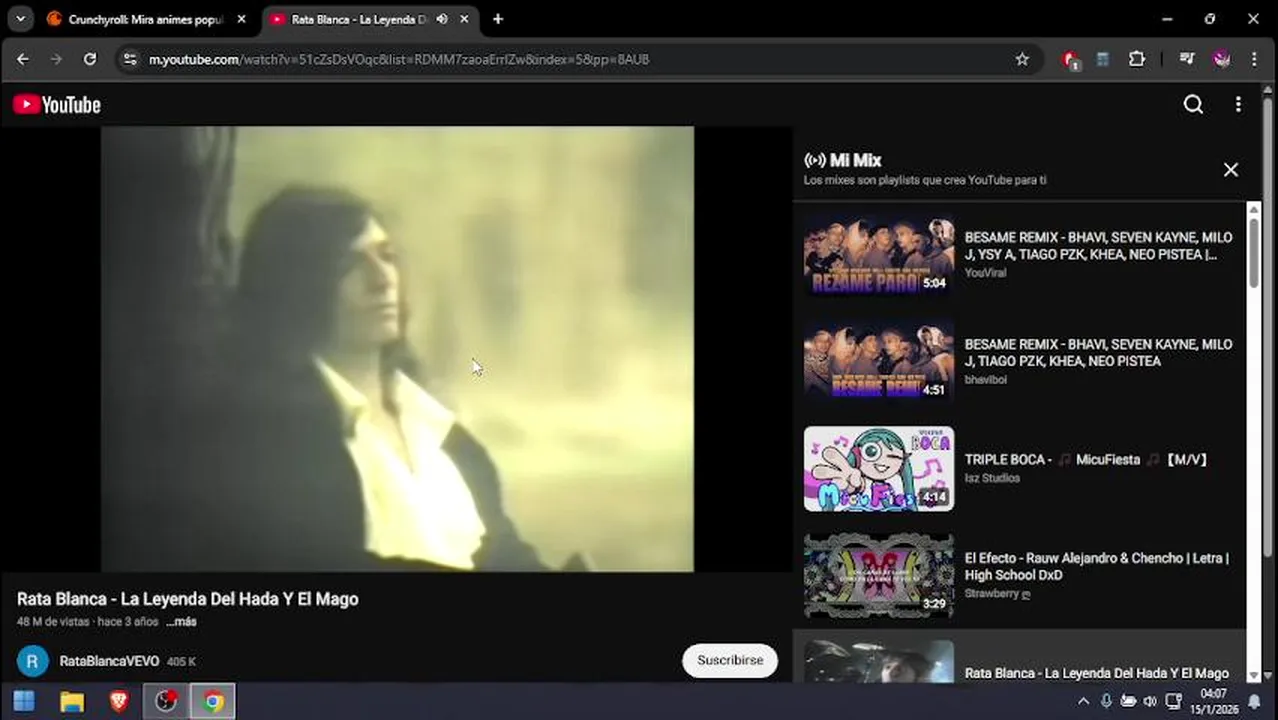
Task: Open a new browser tab
Action: pos(497,19)
